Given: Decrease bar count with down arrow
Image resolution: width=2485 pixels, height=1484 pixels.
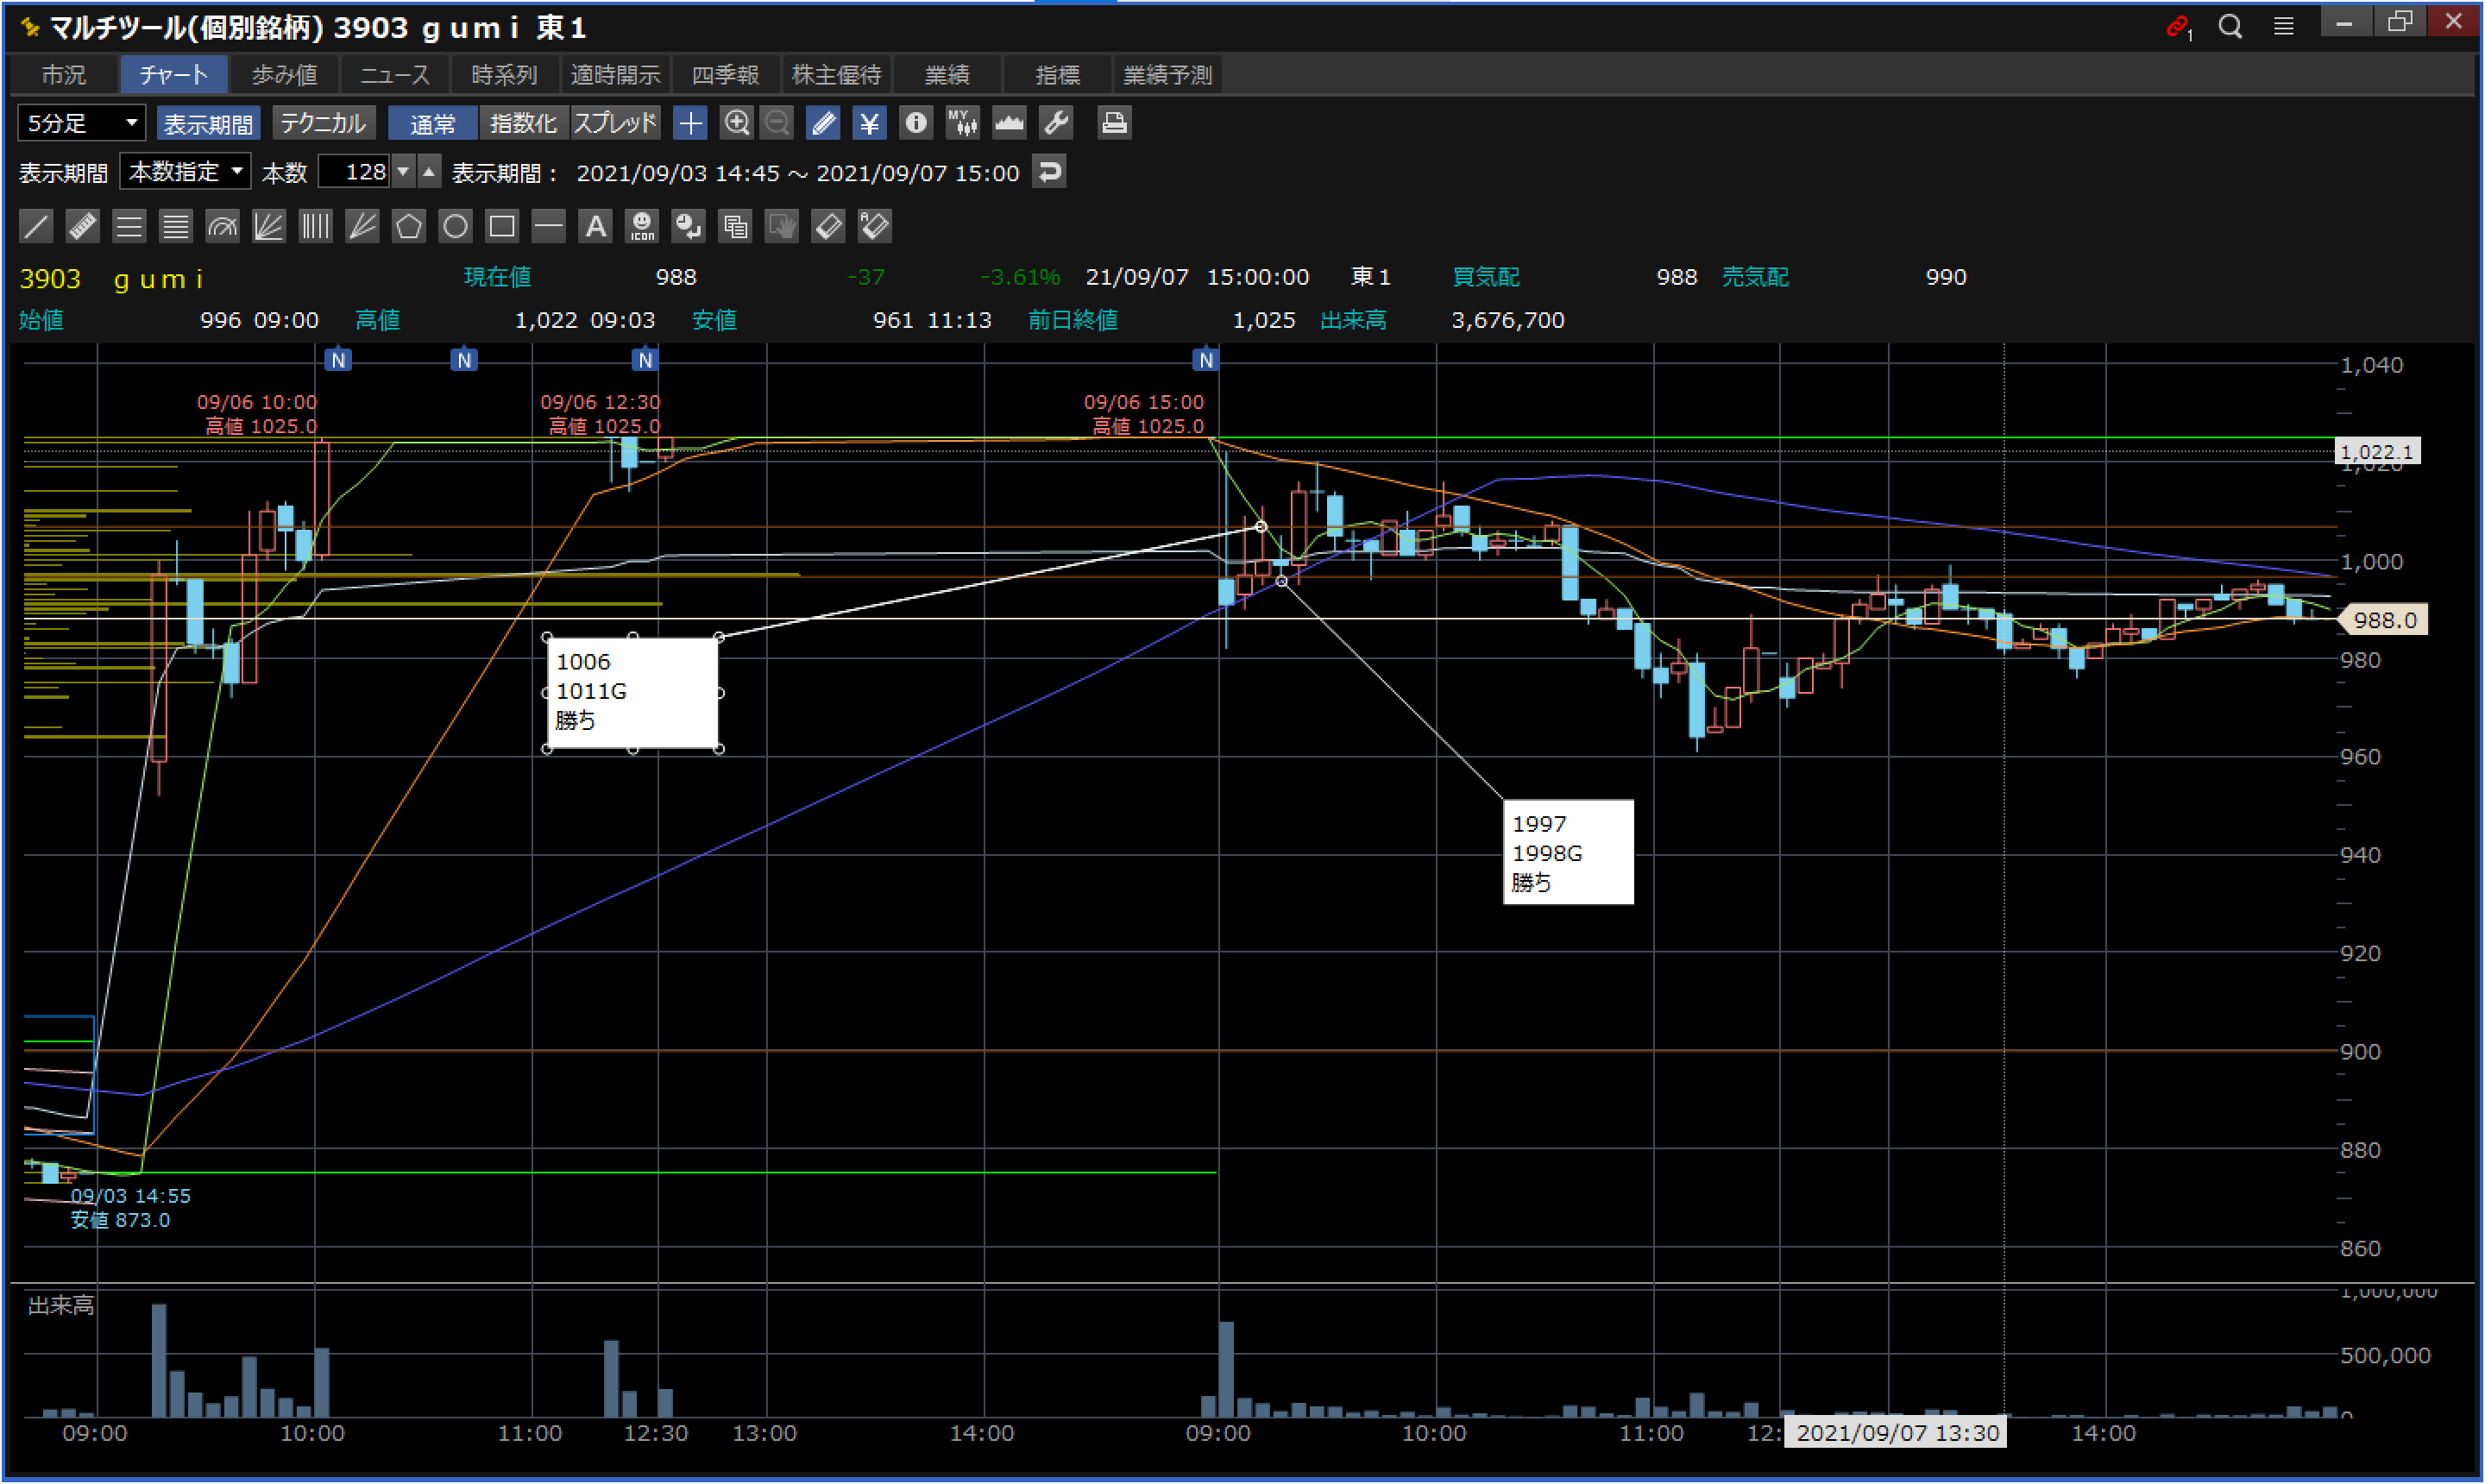Looking at the screenshot, I should tap(403, 172).
